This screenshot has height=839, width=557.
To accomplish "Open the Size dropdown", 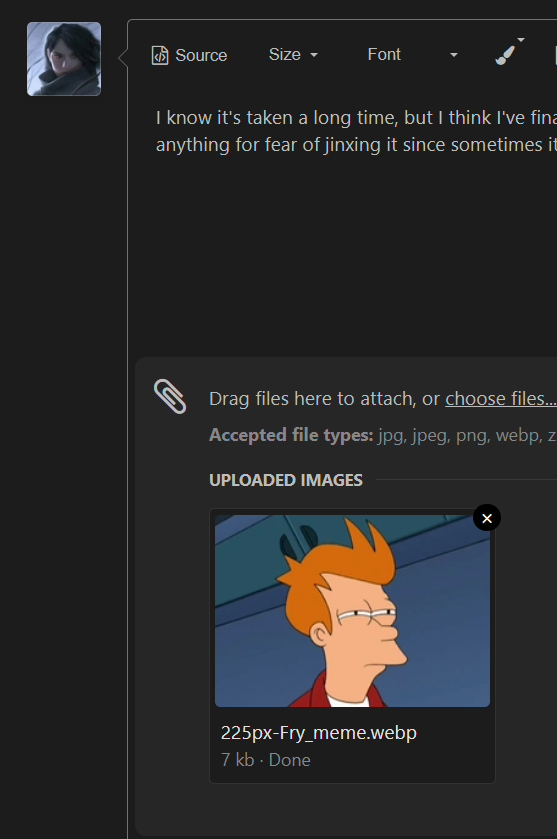I will (x=293, y=55).
